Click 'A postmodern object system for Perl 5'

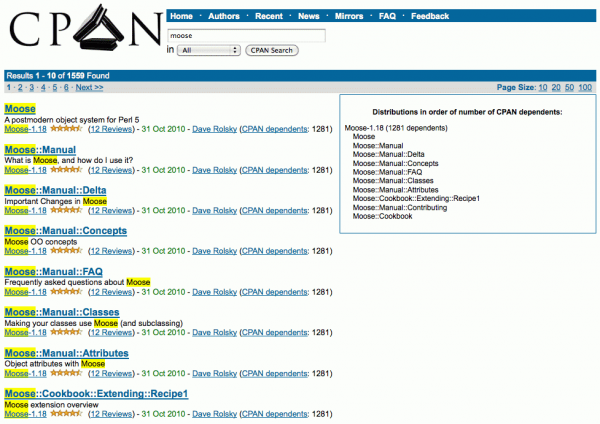[72, 120]
